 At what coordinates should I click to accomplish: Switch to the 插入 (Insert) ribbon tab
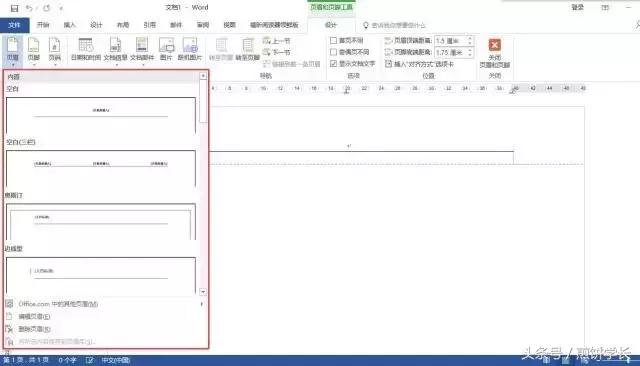click(69, 25)
